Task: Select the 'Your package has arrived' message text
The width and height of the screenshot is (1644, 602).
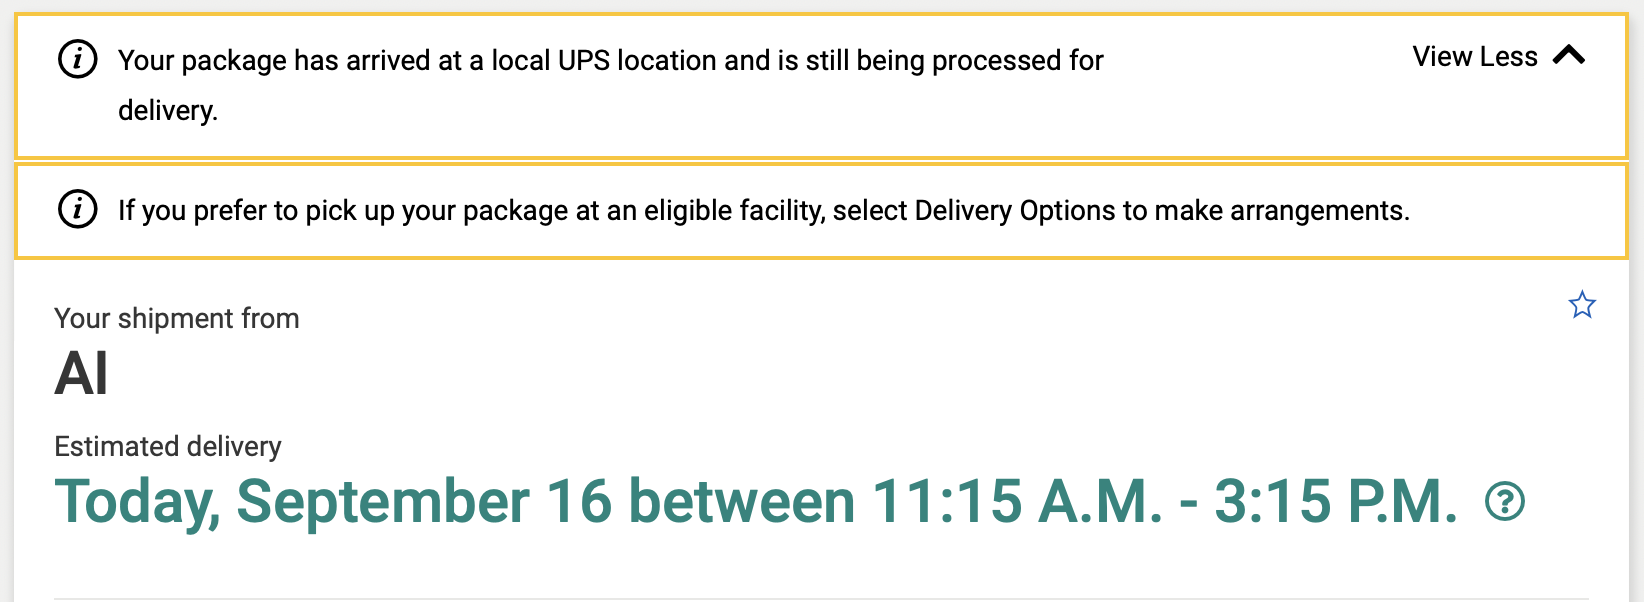Action: click(611, 85)
